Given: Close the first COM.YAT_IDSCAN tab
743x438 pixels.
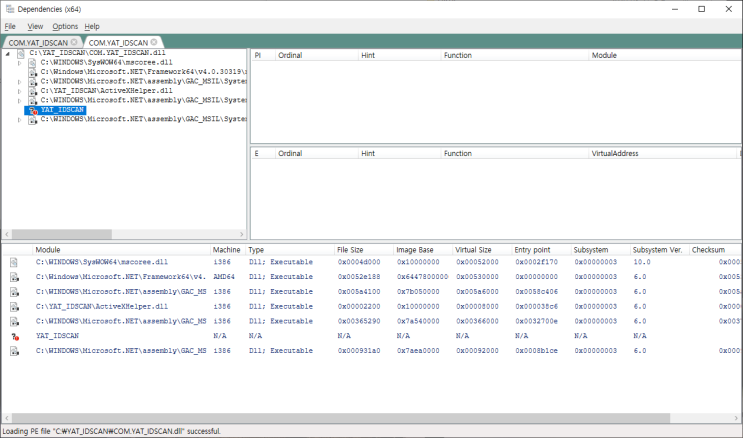Looking at the screenshot, I should (x=75, y=42).
